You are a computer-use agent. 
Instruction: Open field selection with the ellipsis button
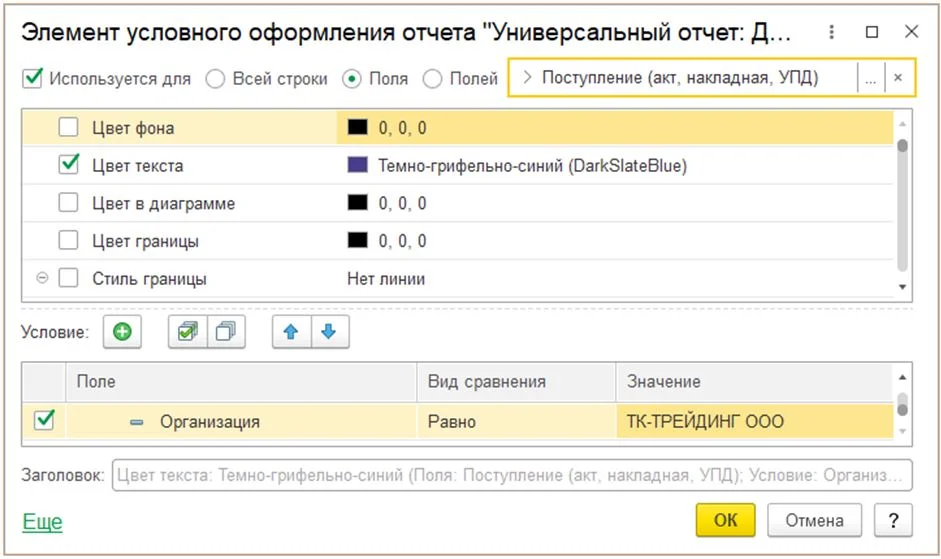(x=871, y=77)
